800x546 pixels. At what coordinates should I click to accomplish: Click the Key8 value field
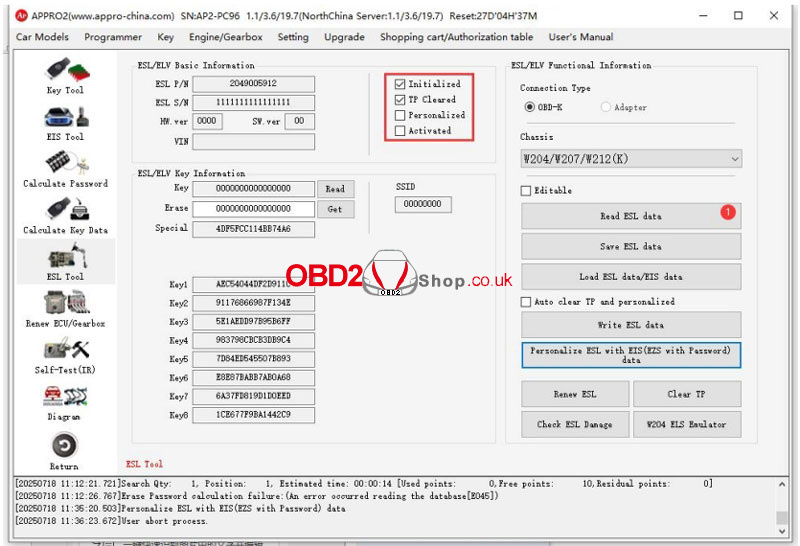pyautogui.click(x=253, y=415)
